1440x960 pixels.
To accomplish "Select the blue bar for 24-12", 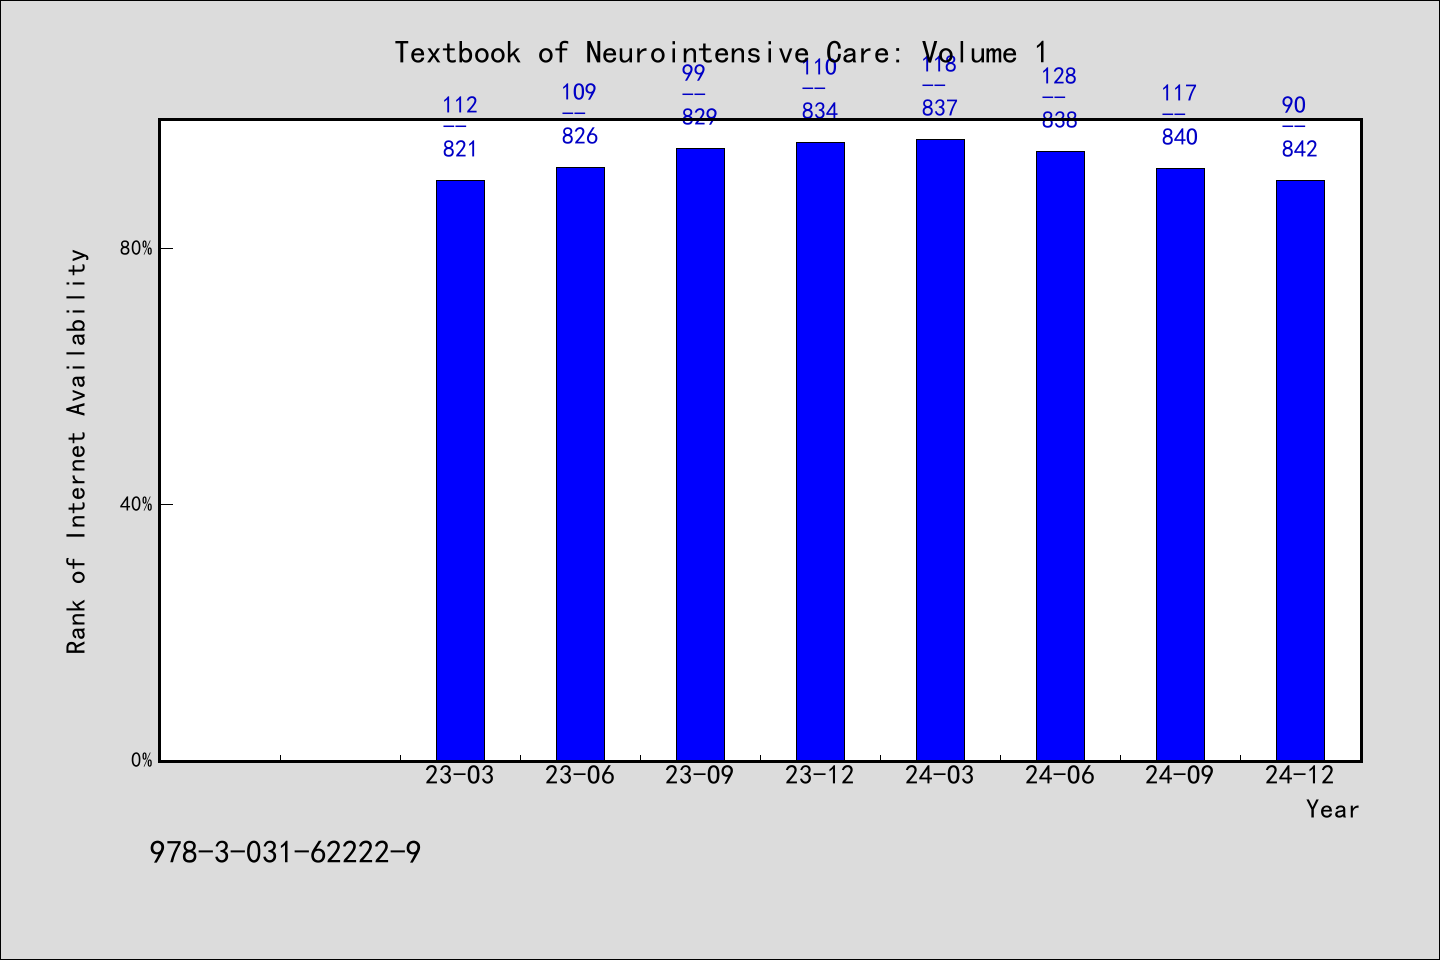I will tap(1300, 470).
